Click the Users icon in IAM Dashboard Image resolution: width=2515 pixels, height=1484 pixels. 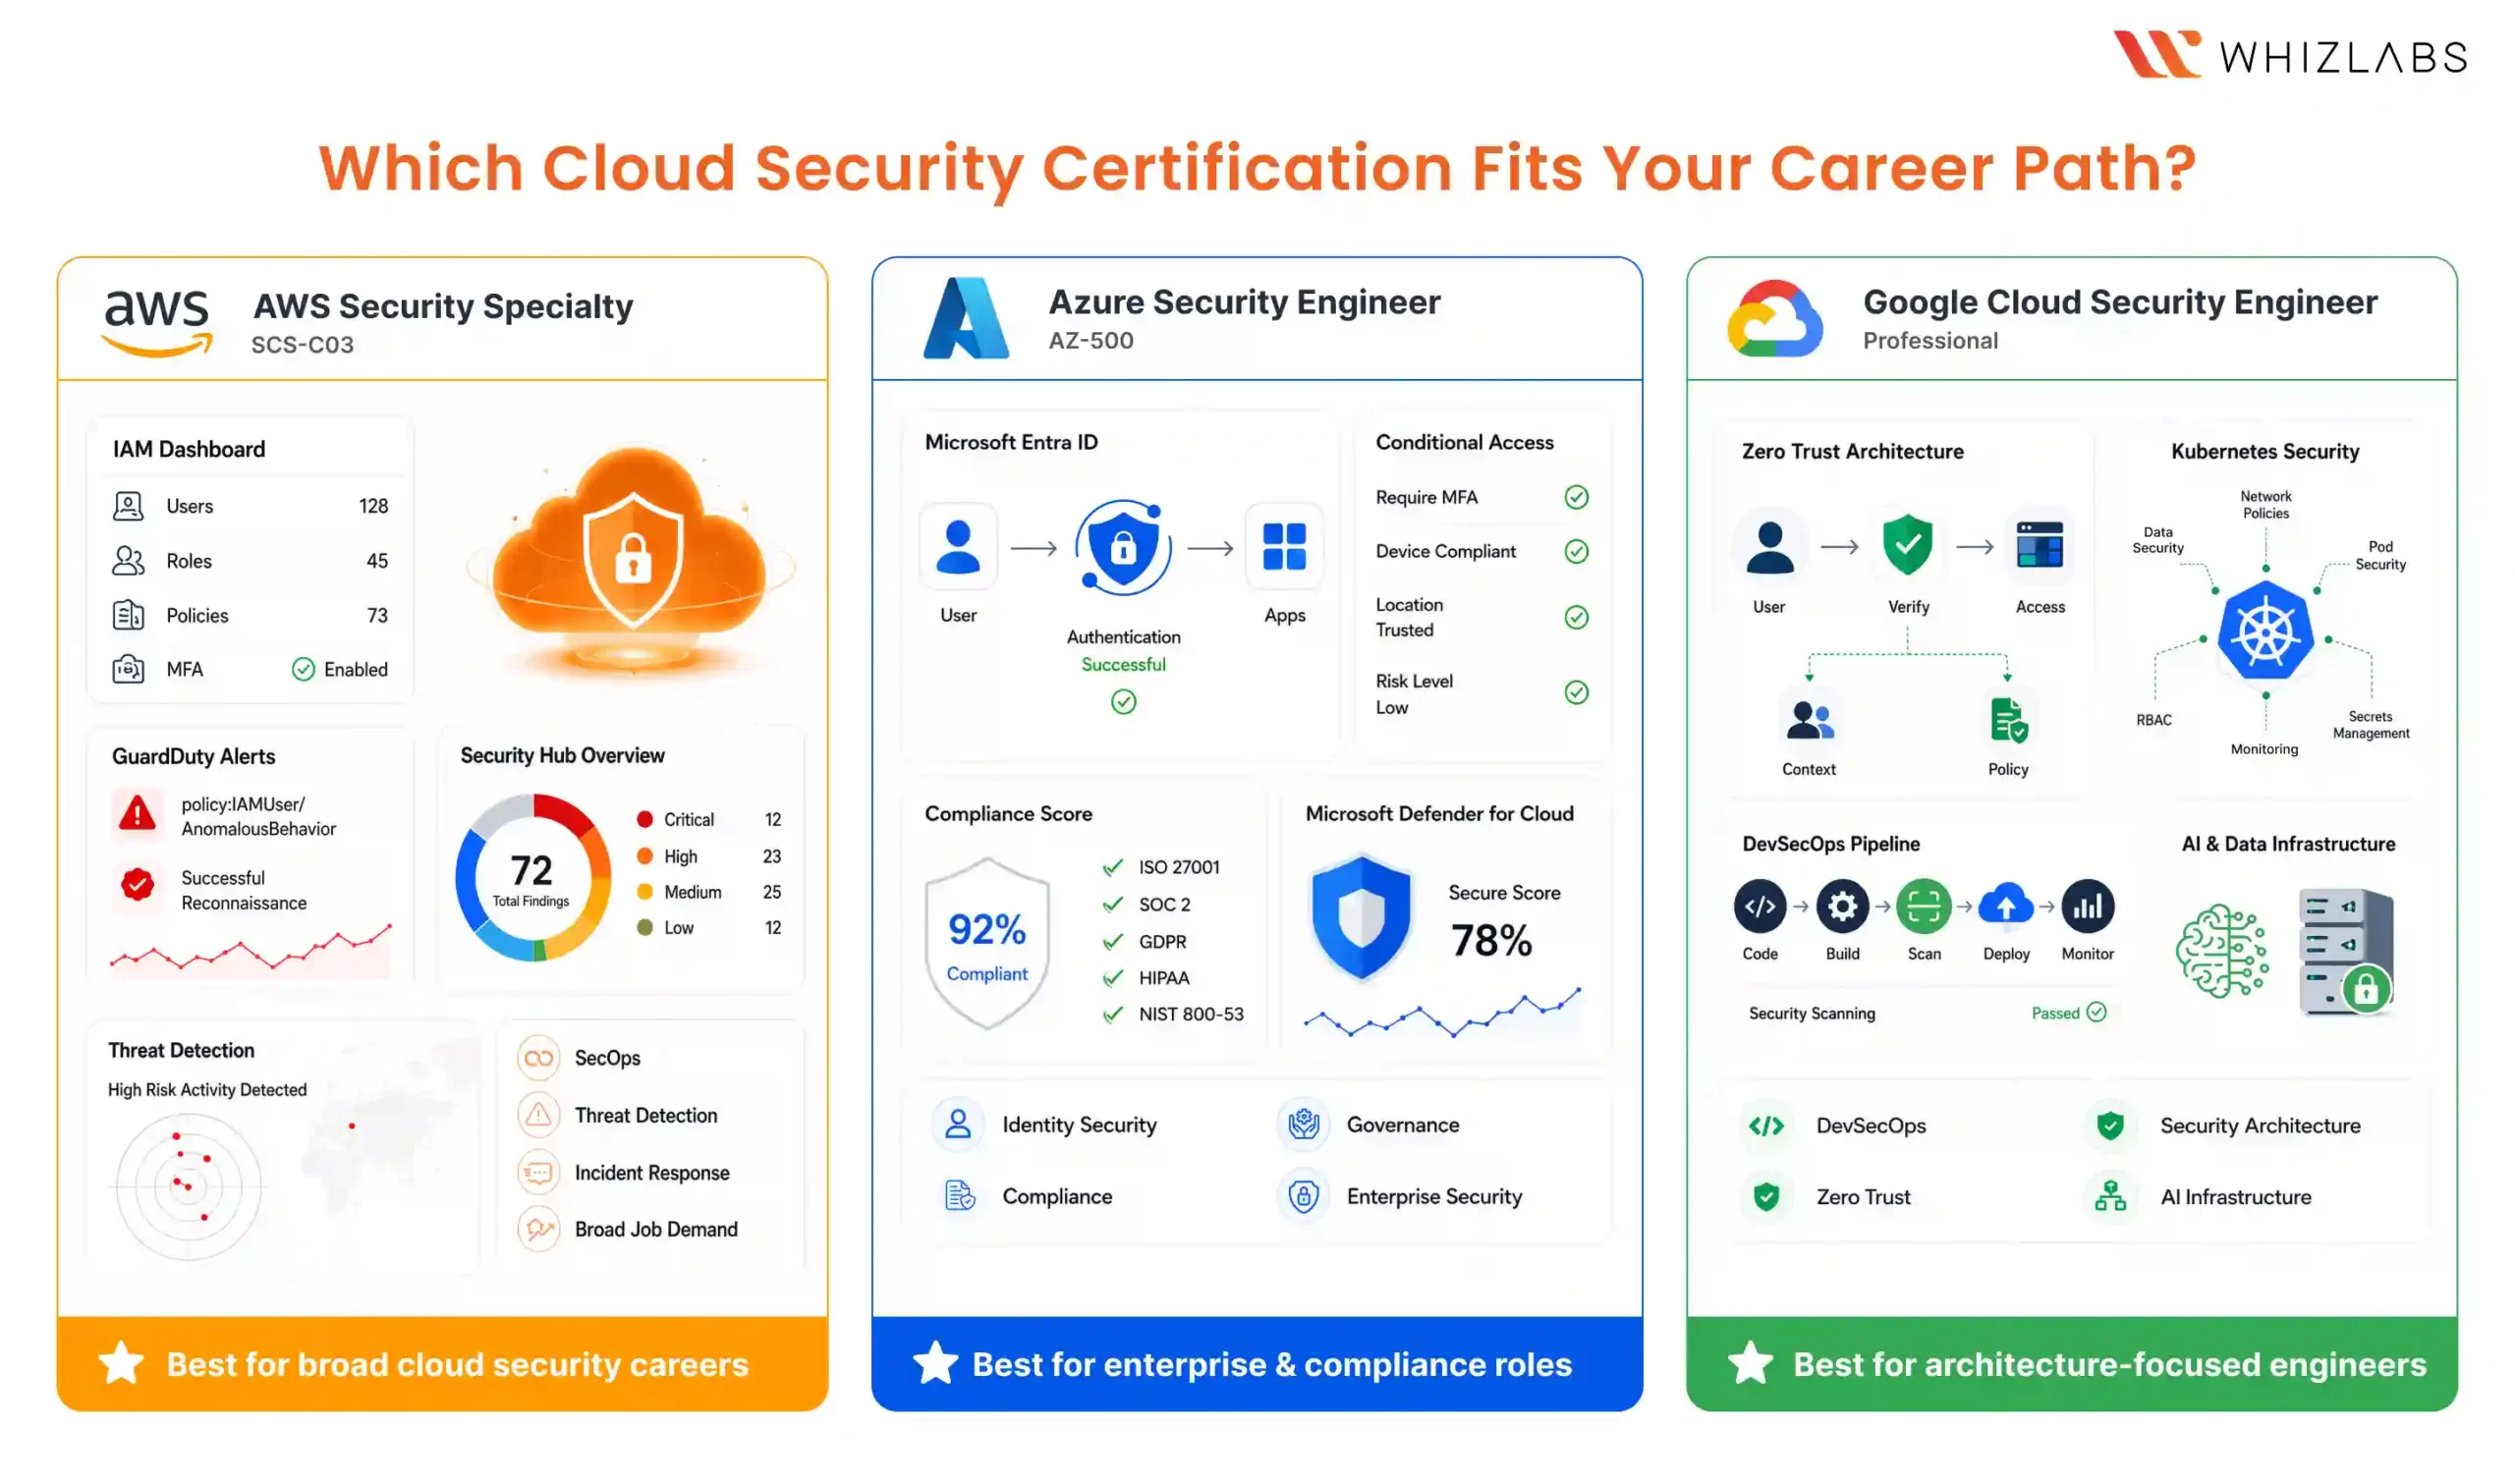(x=128, y=506)
